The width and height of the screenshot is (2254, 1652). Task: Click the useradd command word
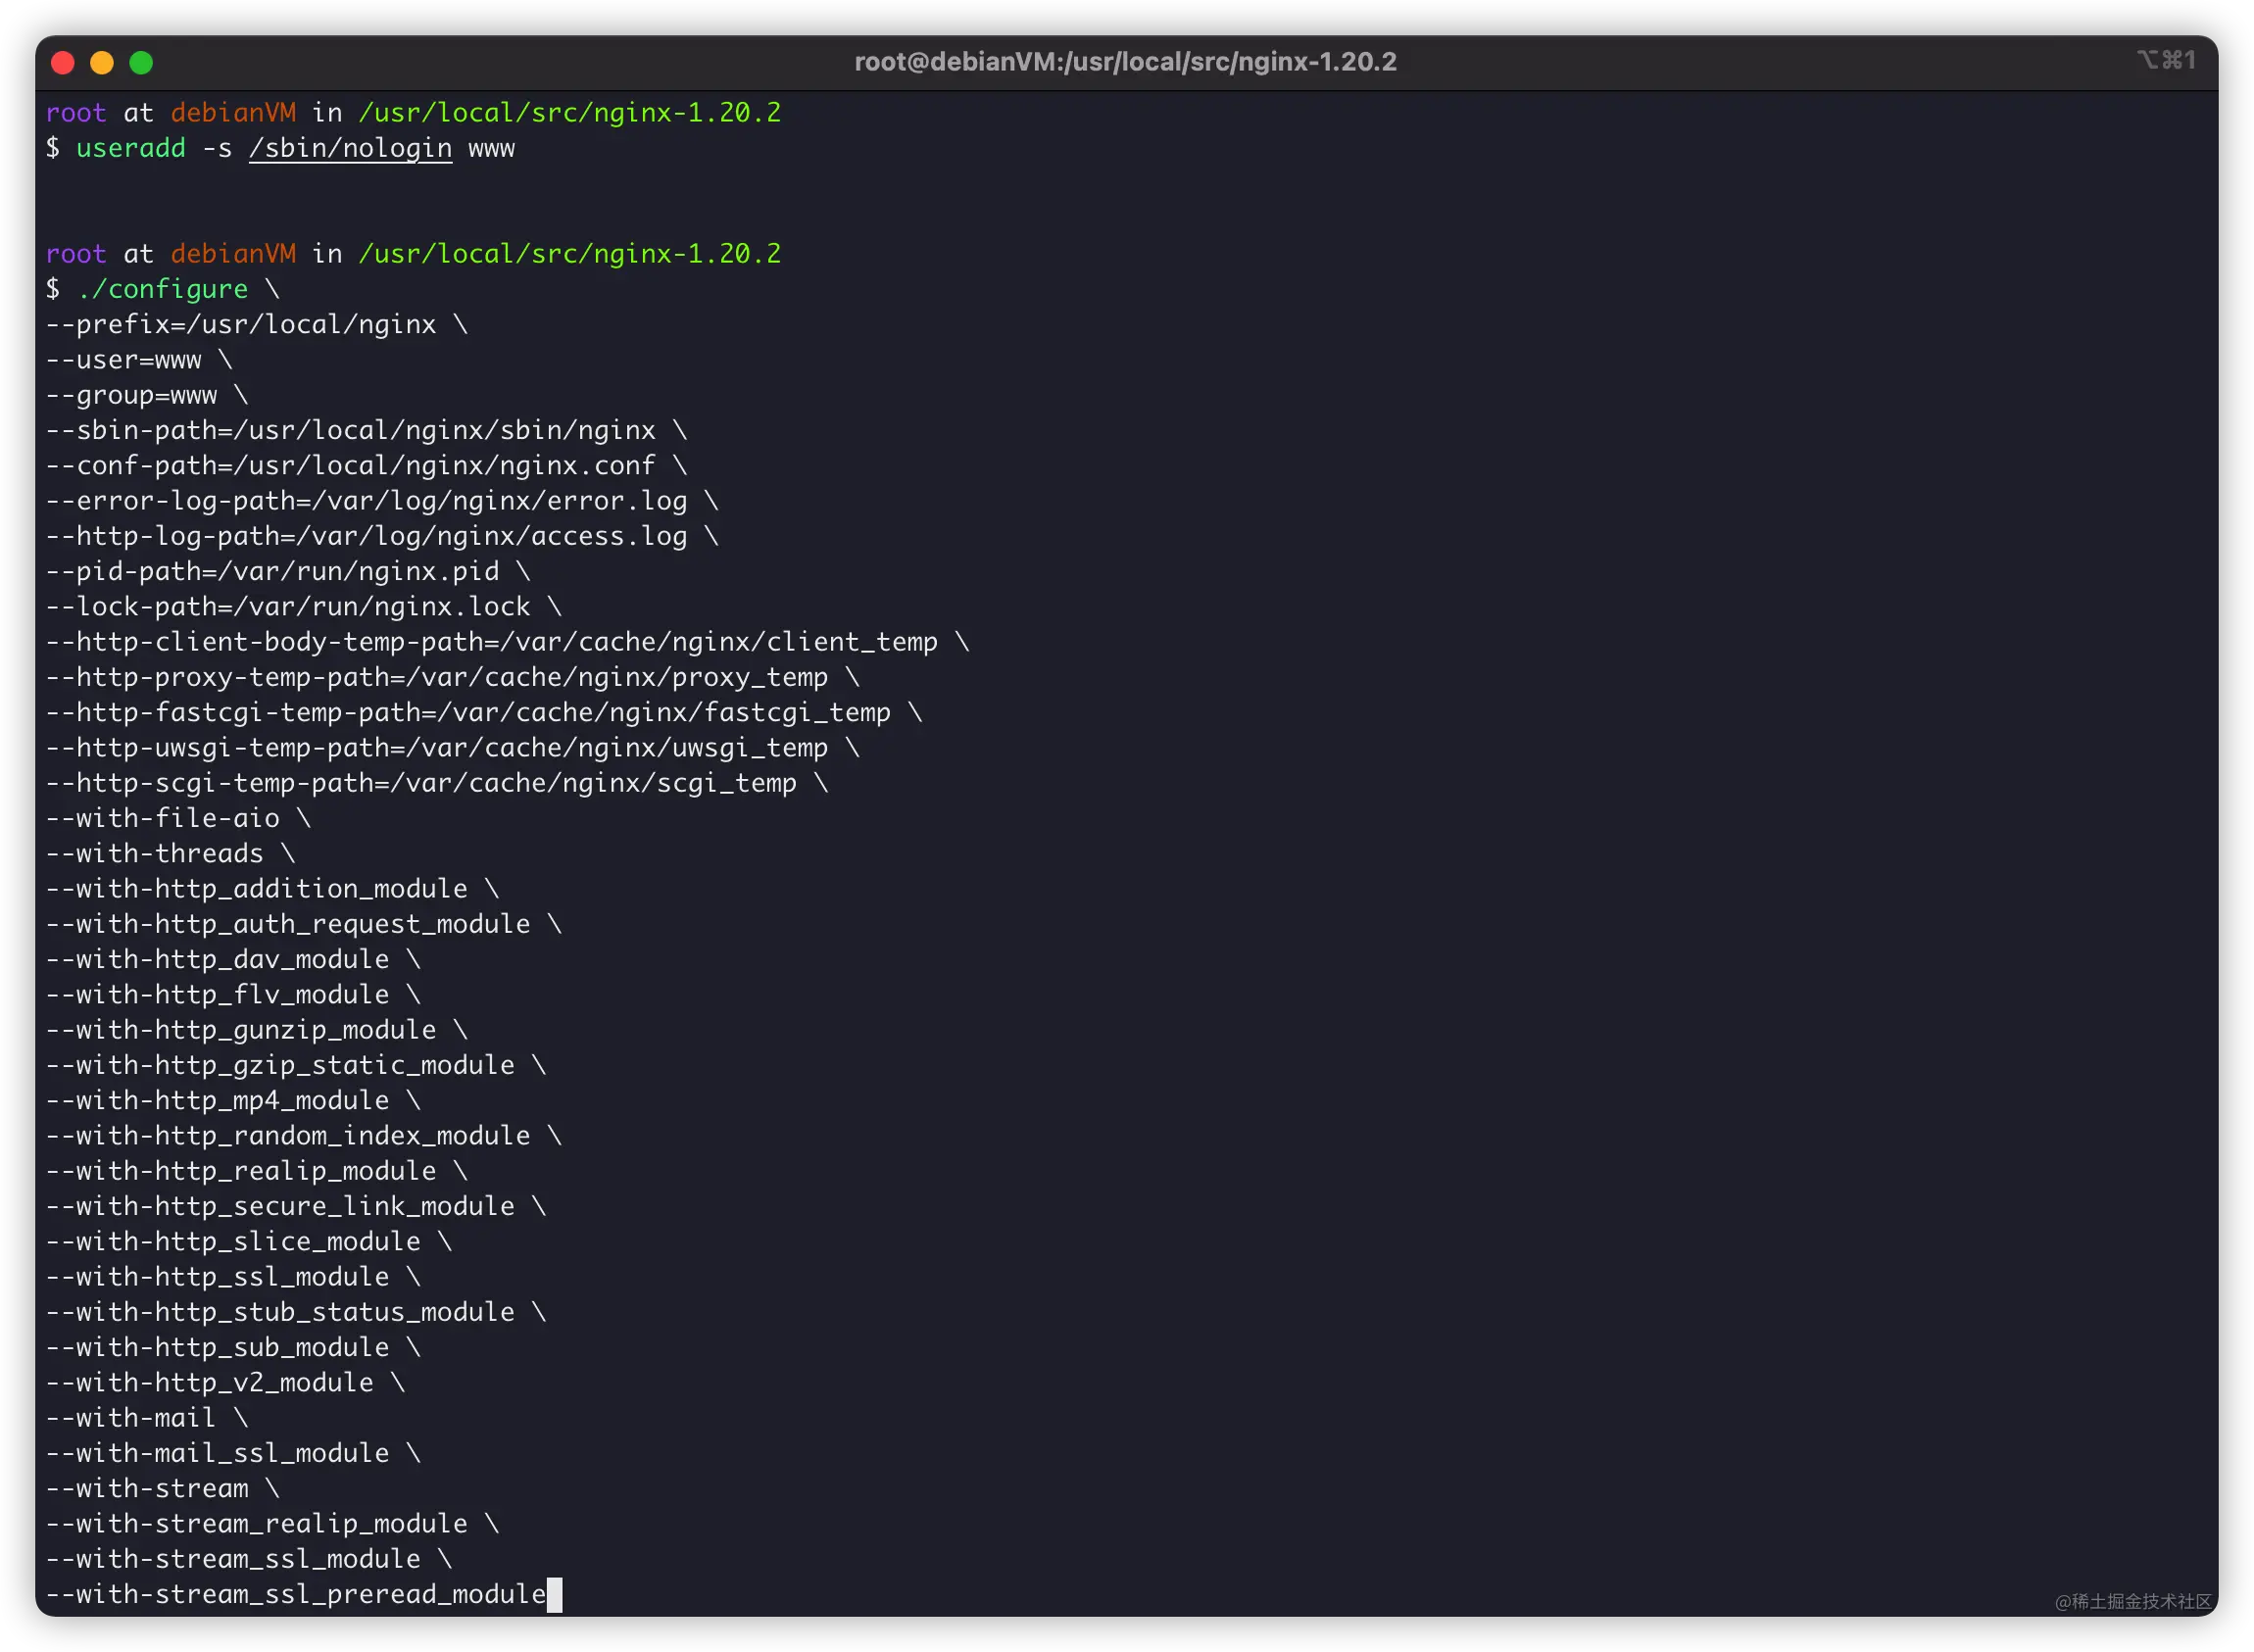[x=131, y=148]
